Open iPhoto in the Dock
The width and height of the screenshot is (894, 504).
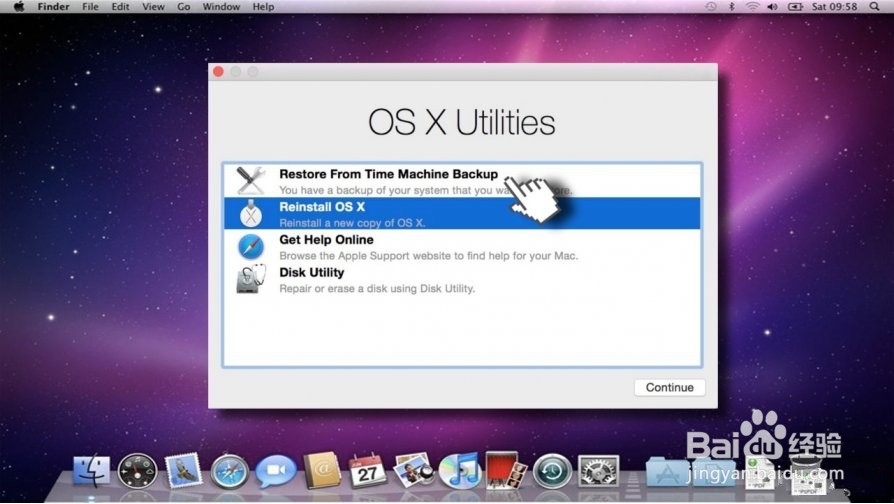[413, 471]
